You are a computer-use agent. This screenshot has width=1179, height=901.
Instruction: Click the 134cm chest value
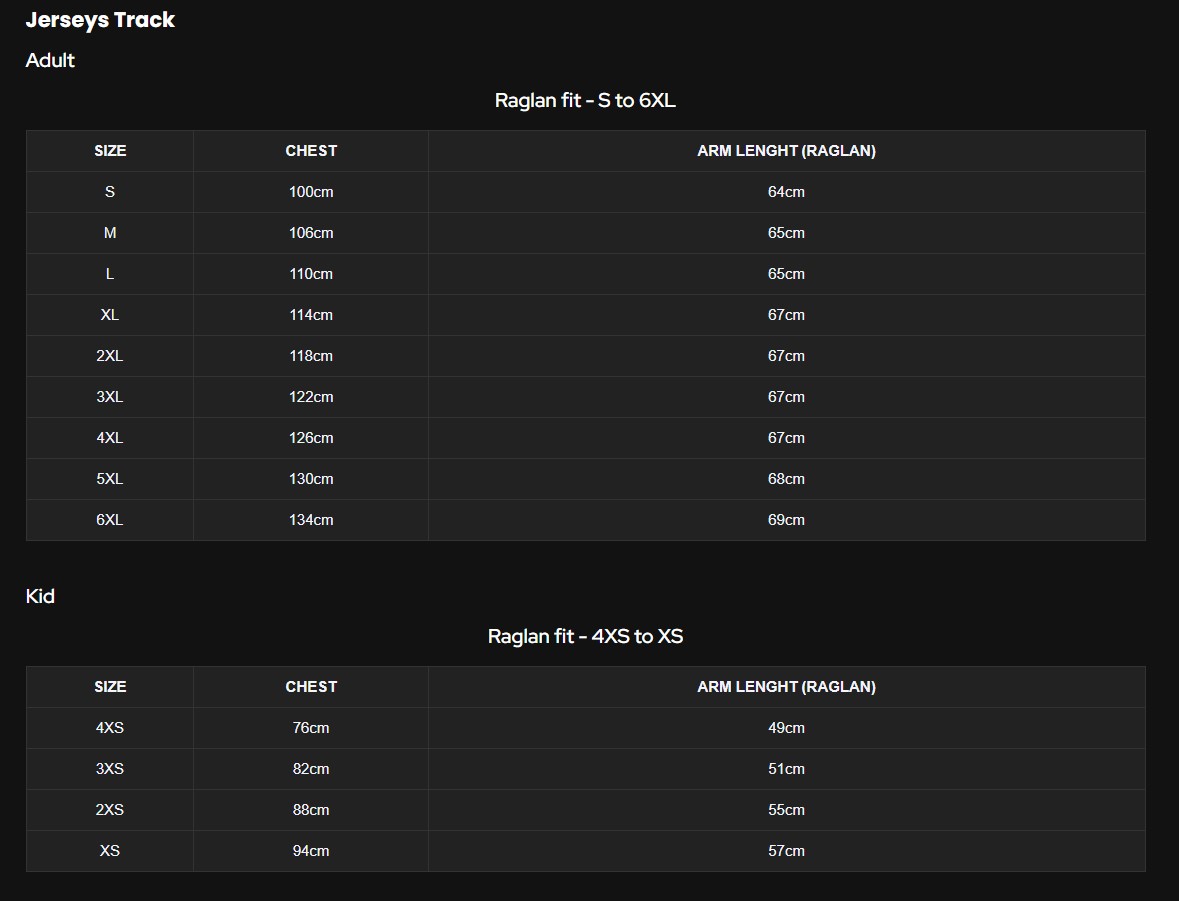coord(311,520)
